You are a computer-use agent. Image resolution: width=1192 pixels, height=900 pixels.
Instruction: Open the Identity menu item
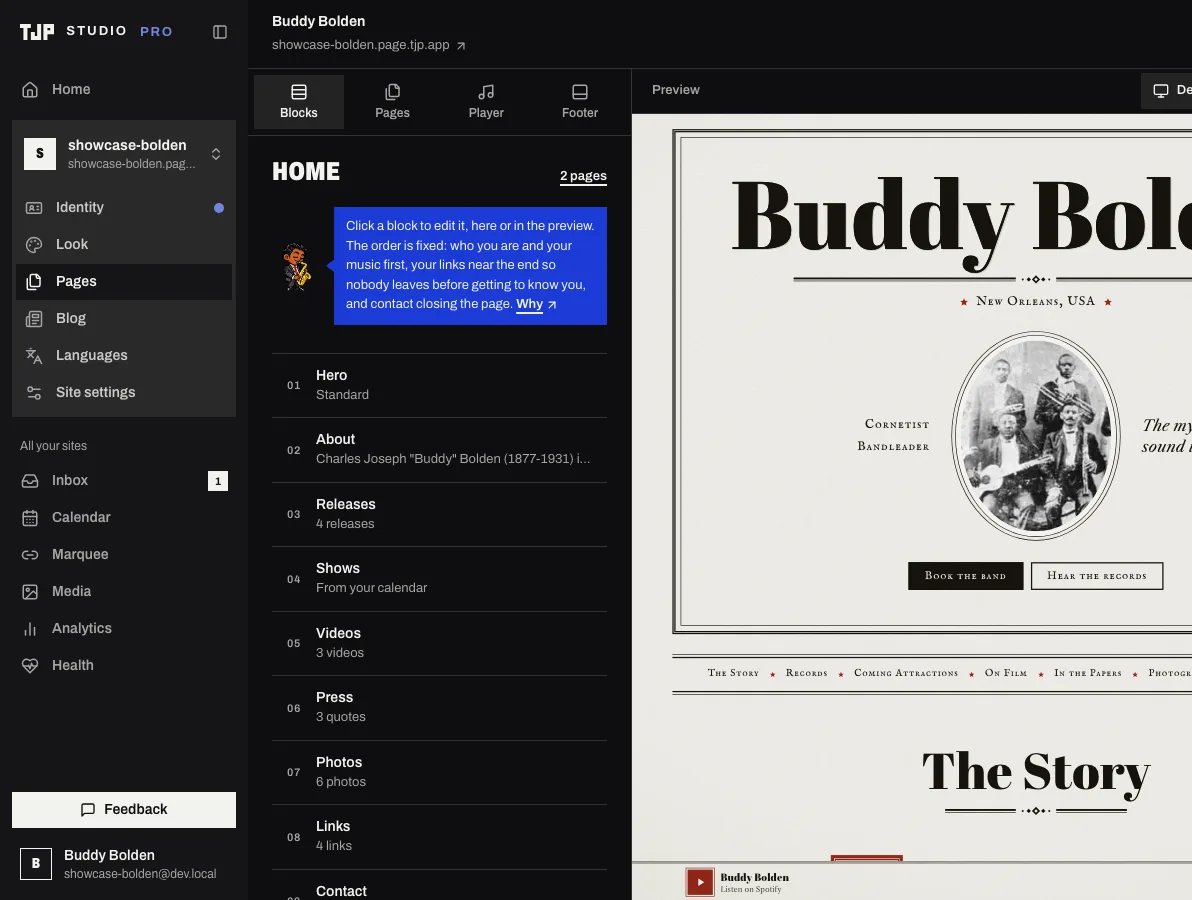pyautogui.click(x=124, y=208)
